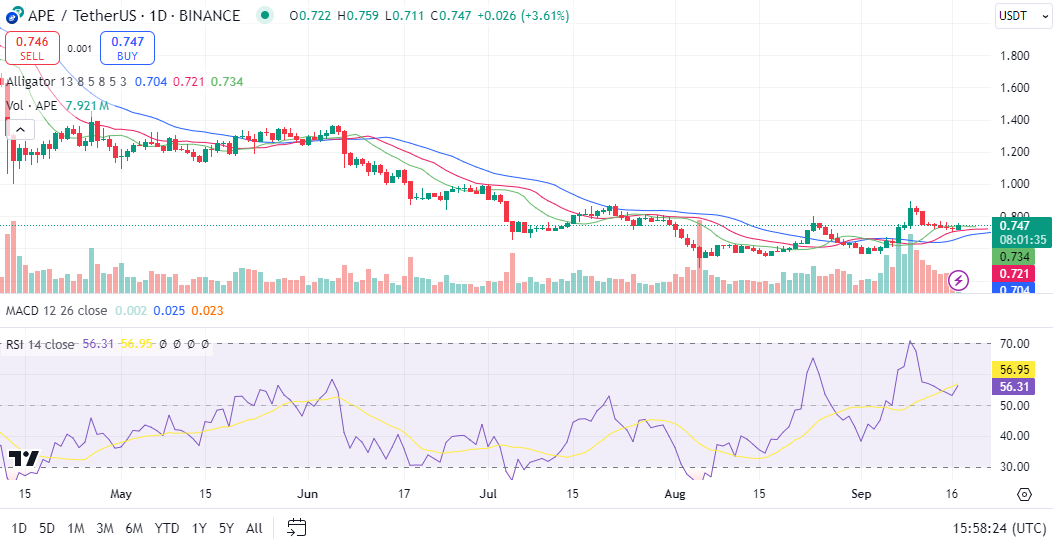Click the 30.00 RSI axis label
Image resolution: width=1053 pixels, height=543 pixels.
(1014, 466)
